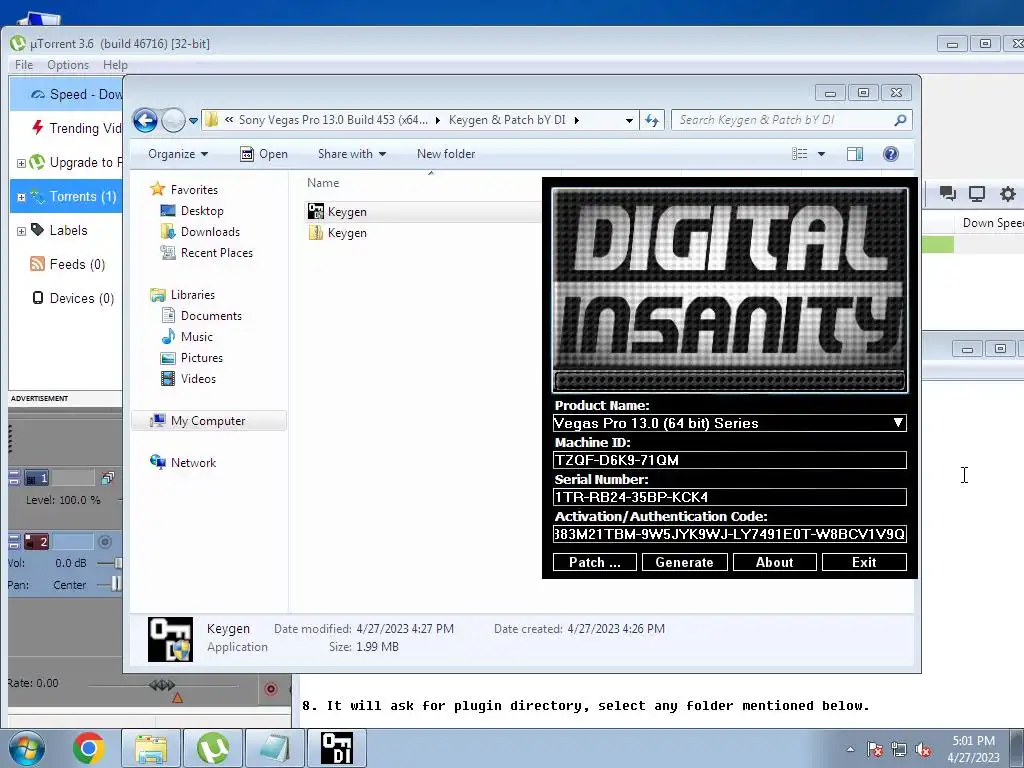Expand the Upgrade to Pro node
The image size is (1024, 768).
point(21,163)
